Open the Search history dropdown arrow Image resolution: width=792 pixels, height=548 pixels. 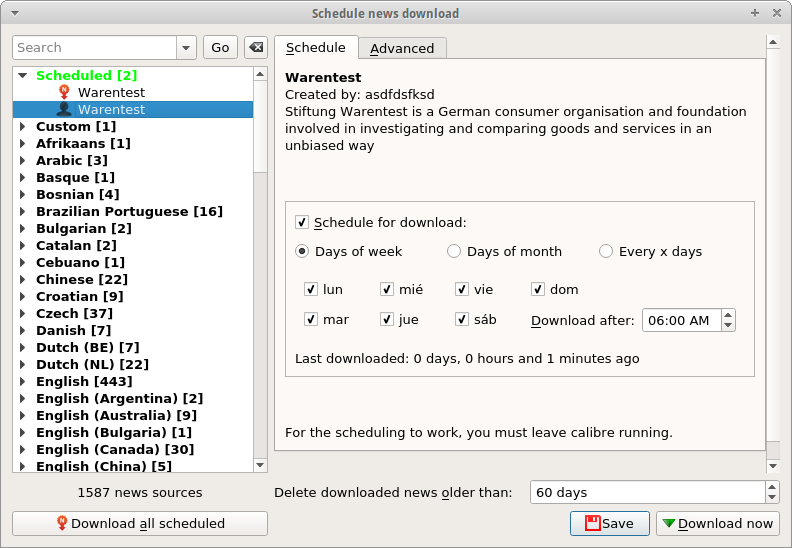click(187, 47)
